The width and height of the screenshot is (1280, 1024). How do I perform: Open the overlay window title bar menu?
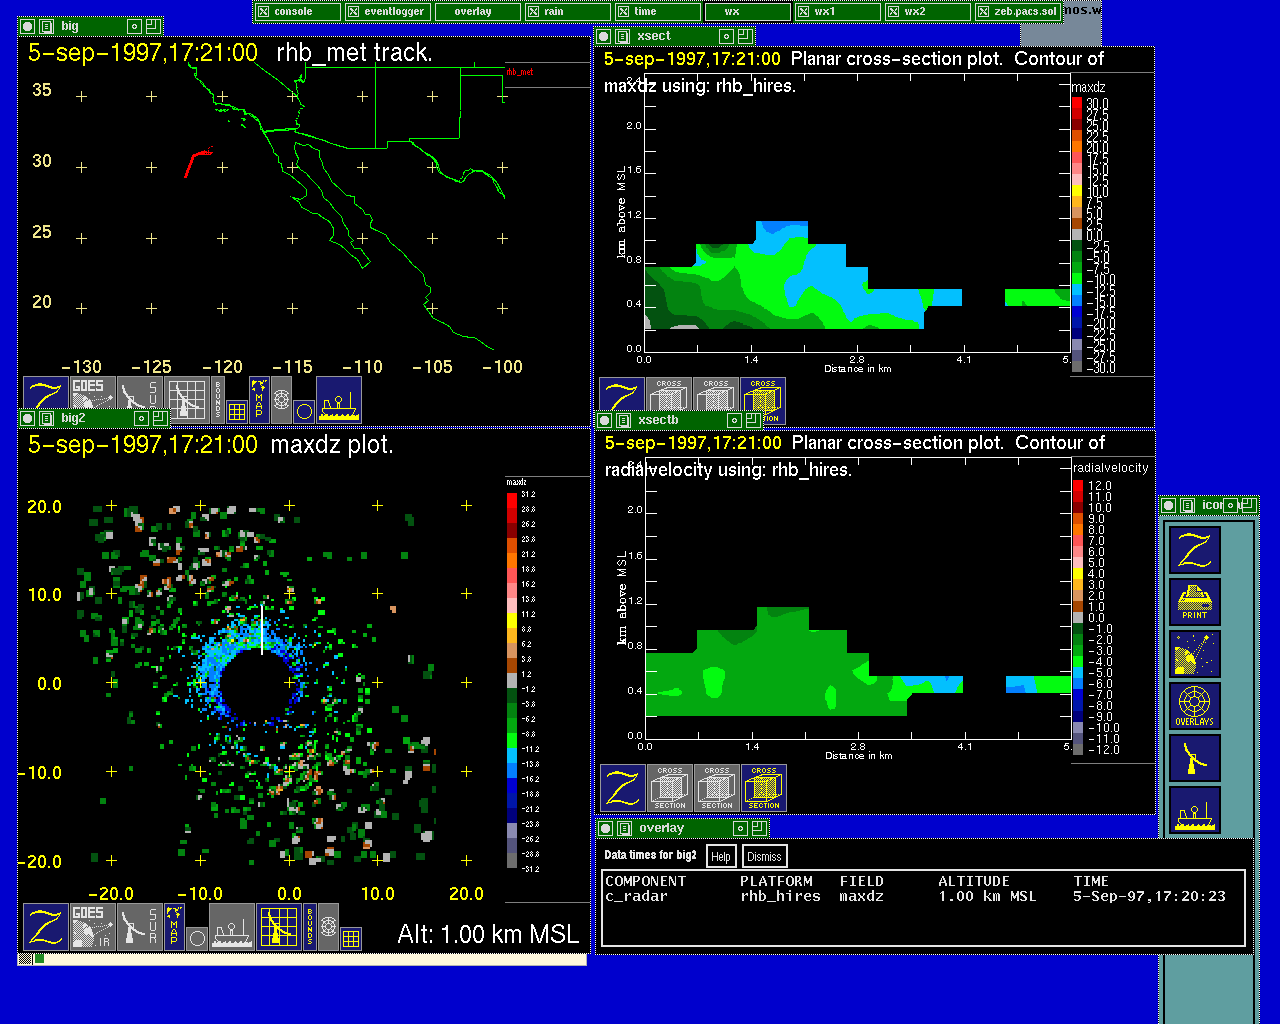[x=622, y=828]
